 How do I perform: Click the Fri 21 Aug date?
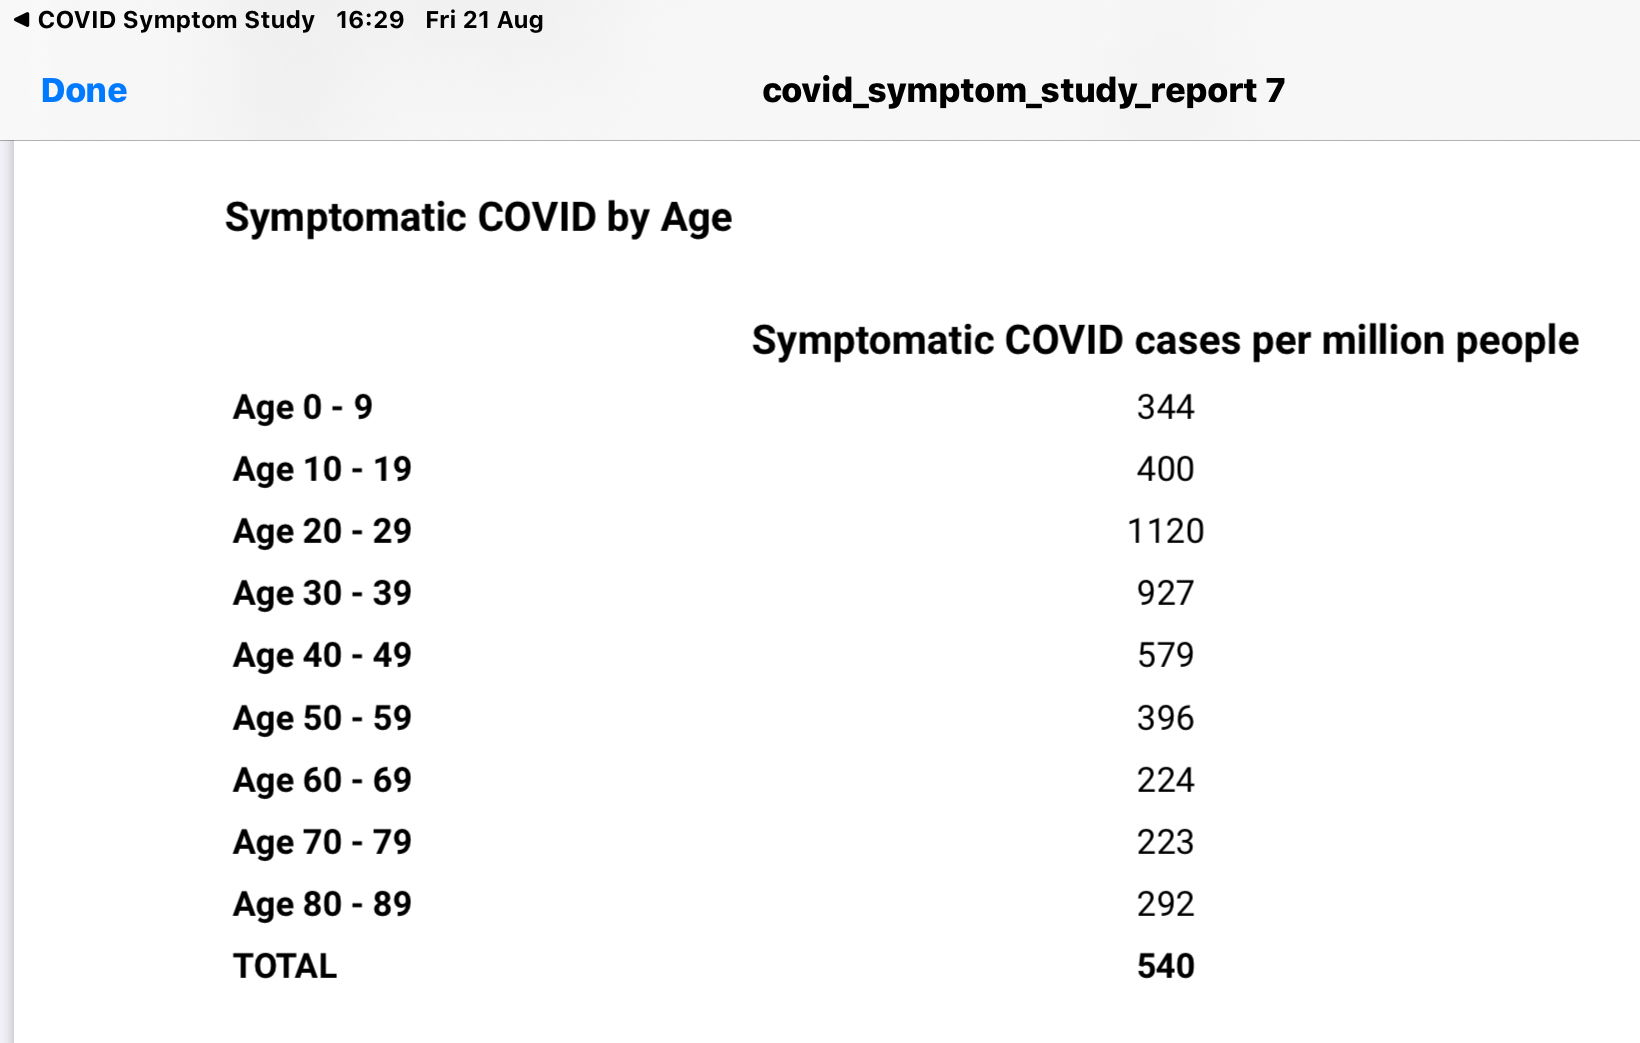click(x=484, y=20)
